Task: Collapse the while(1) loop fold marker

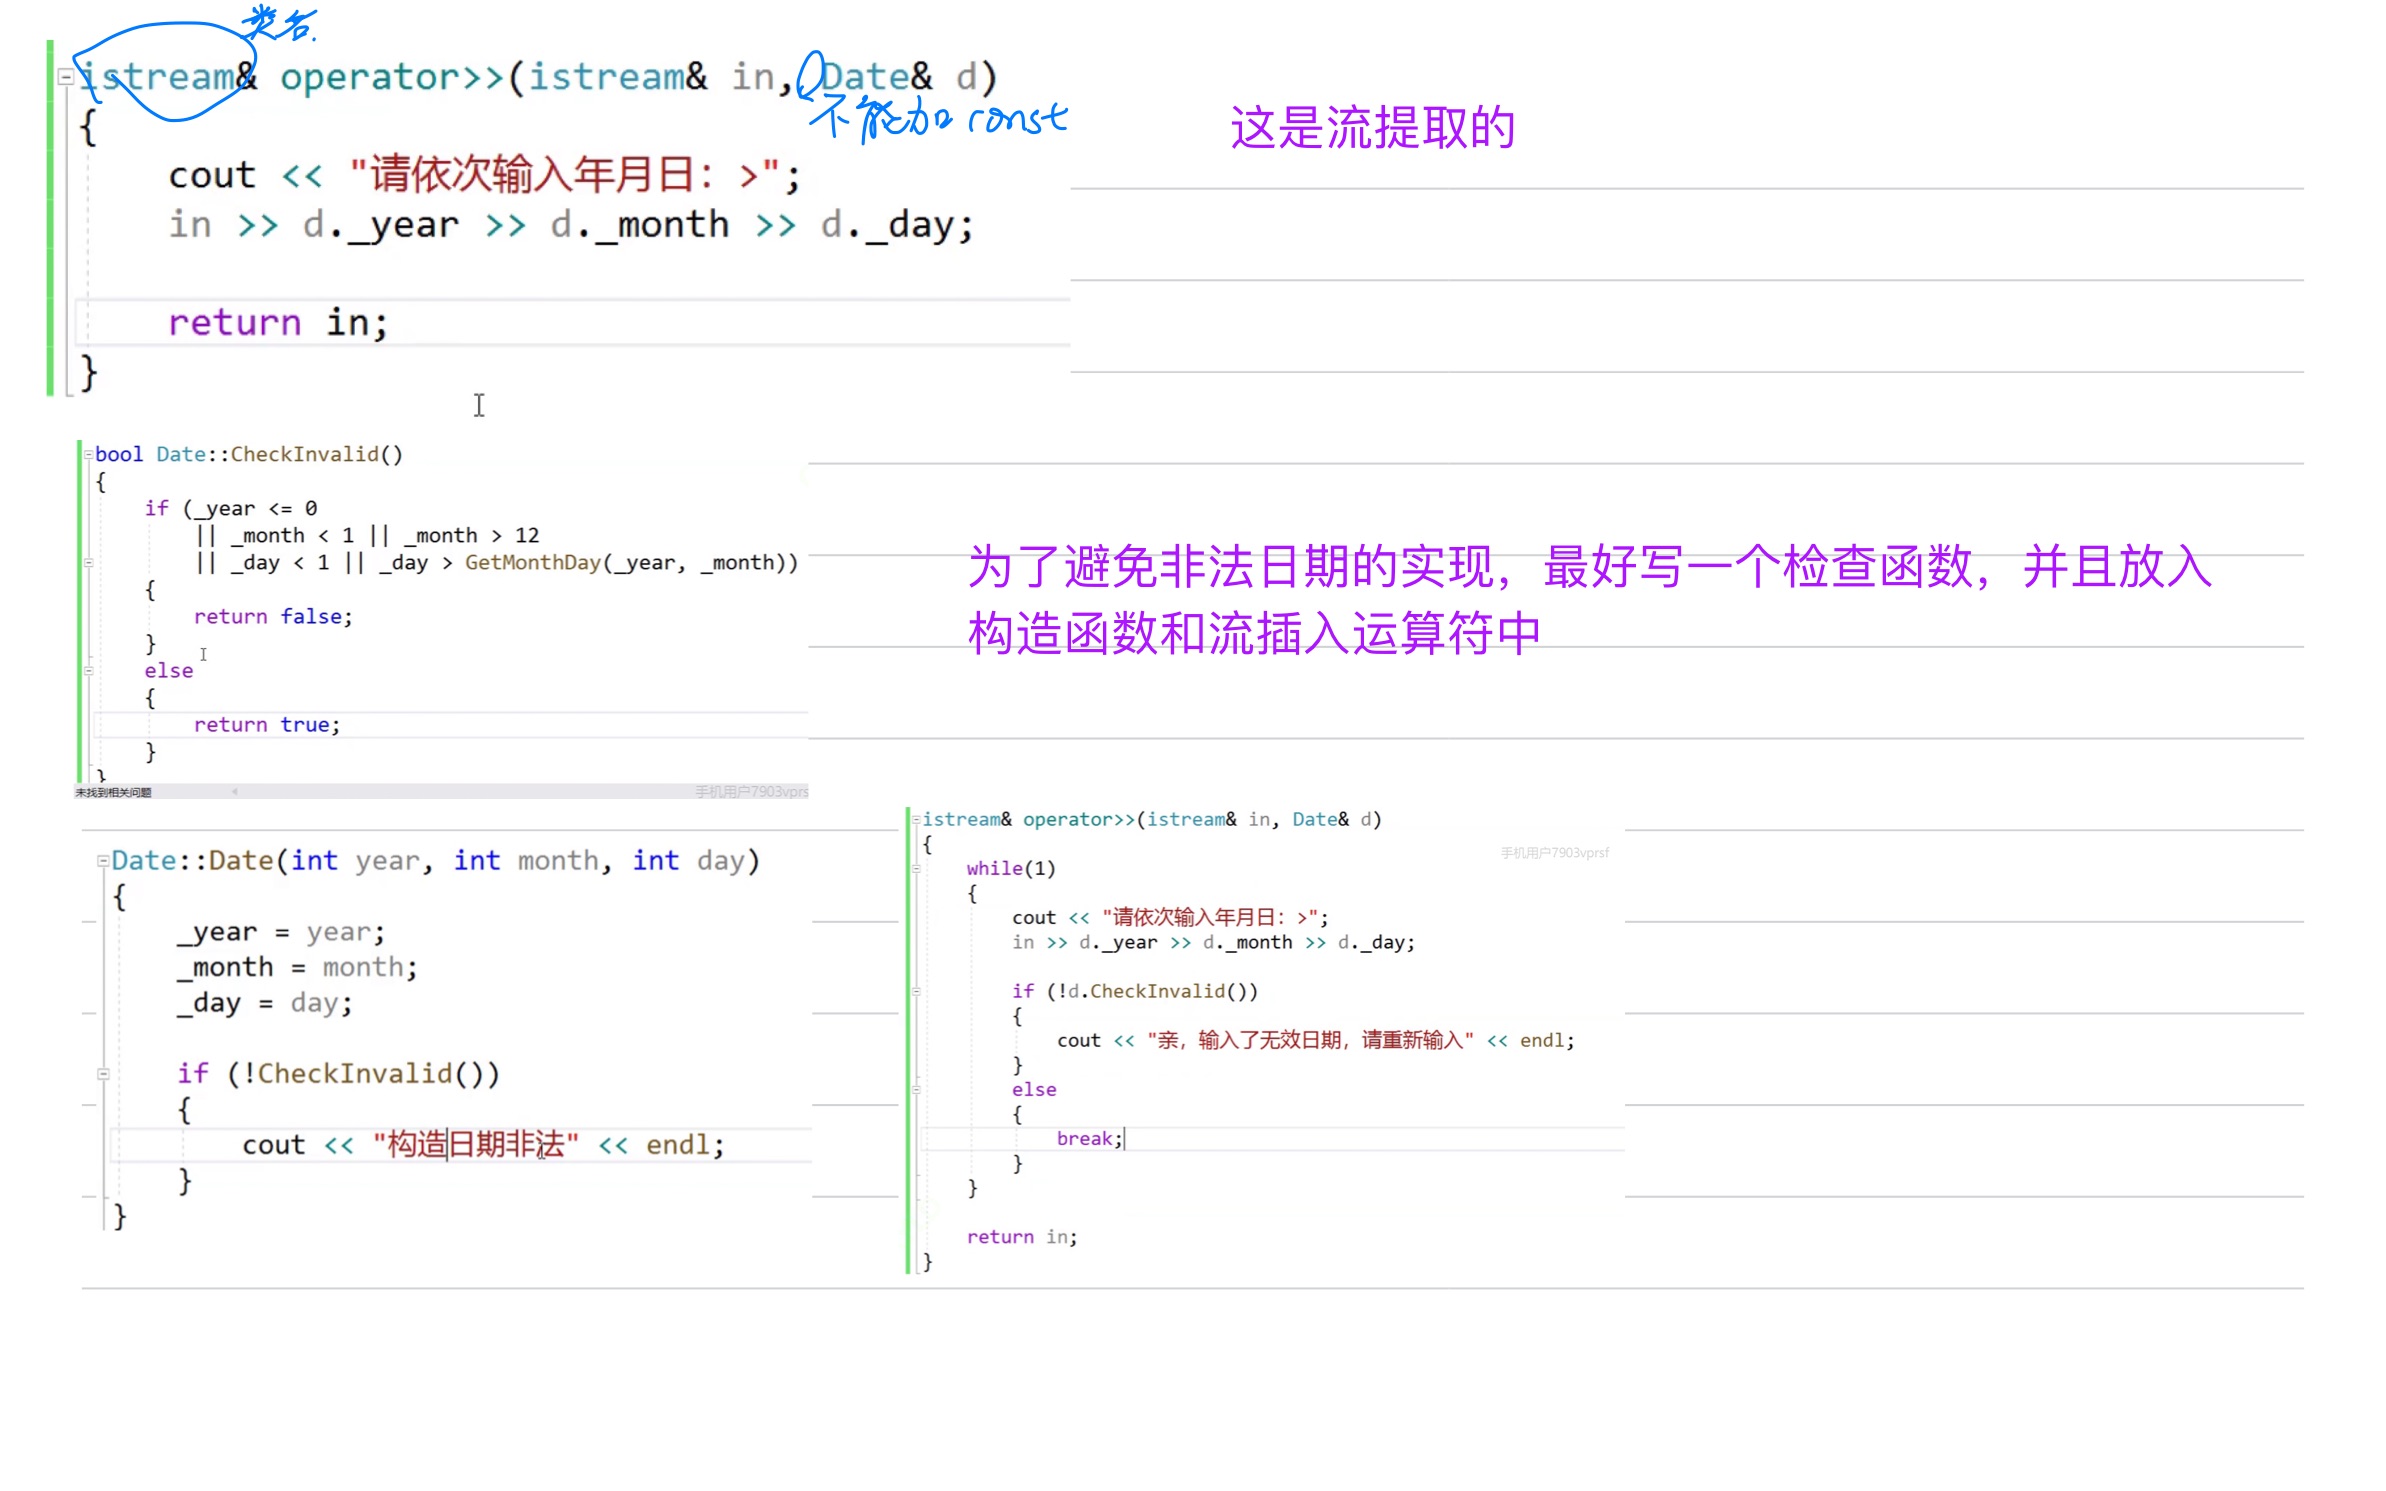Action: click(915, 869)
